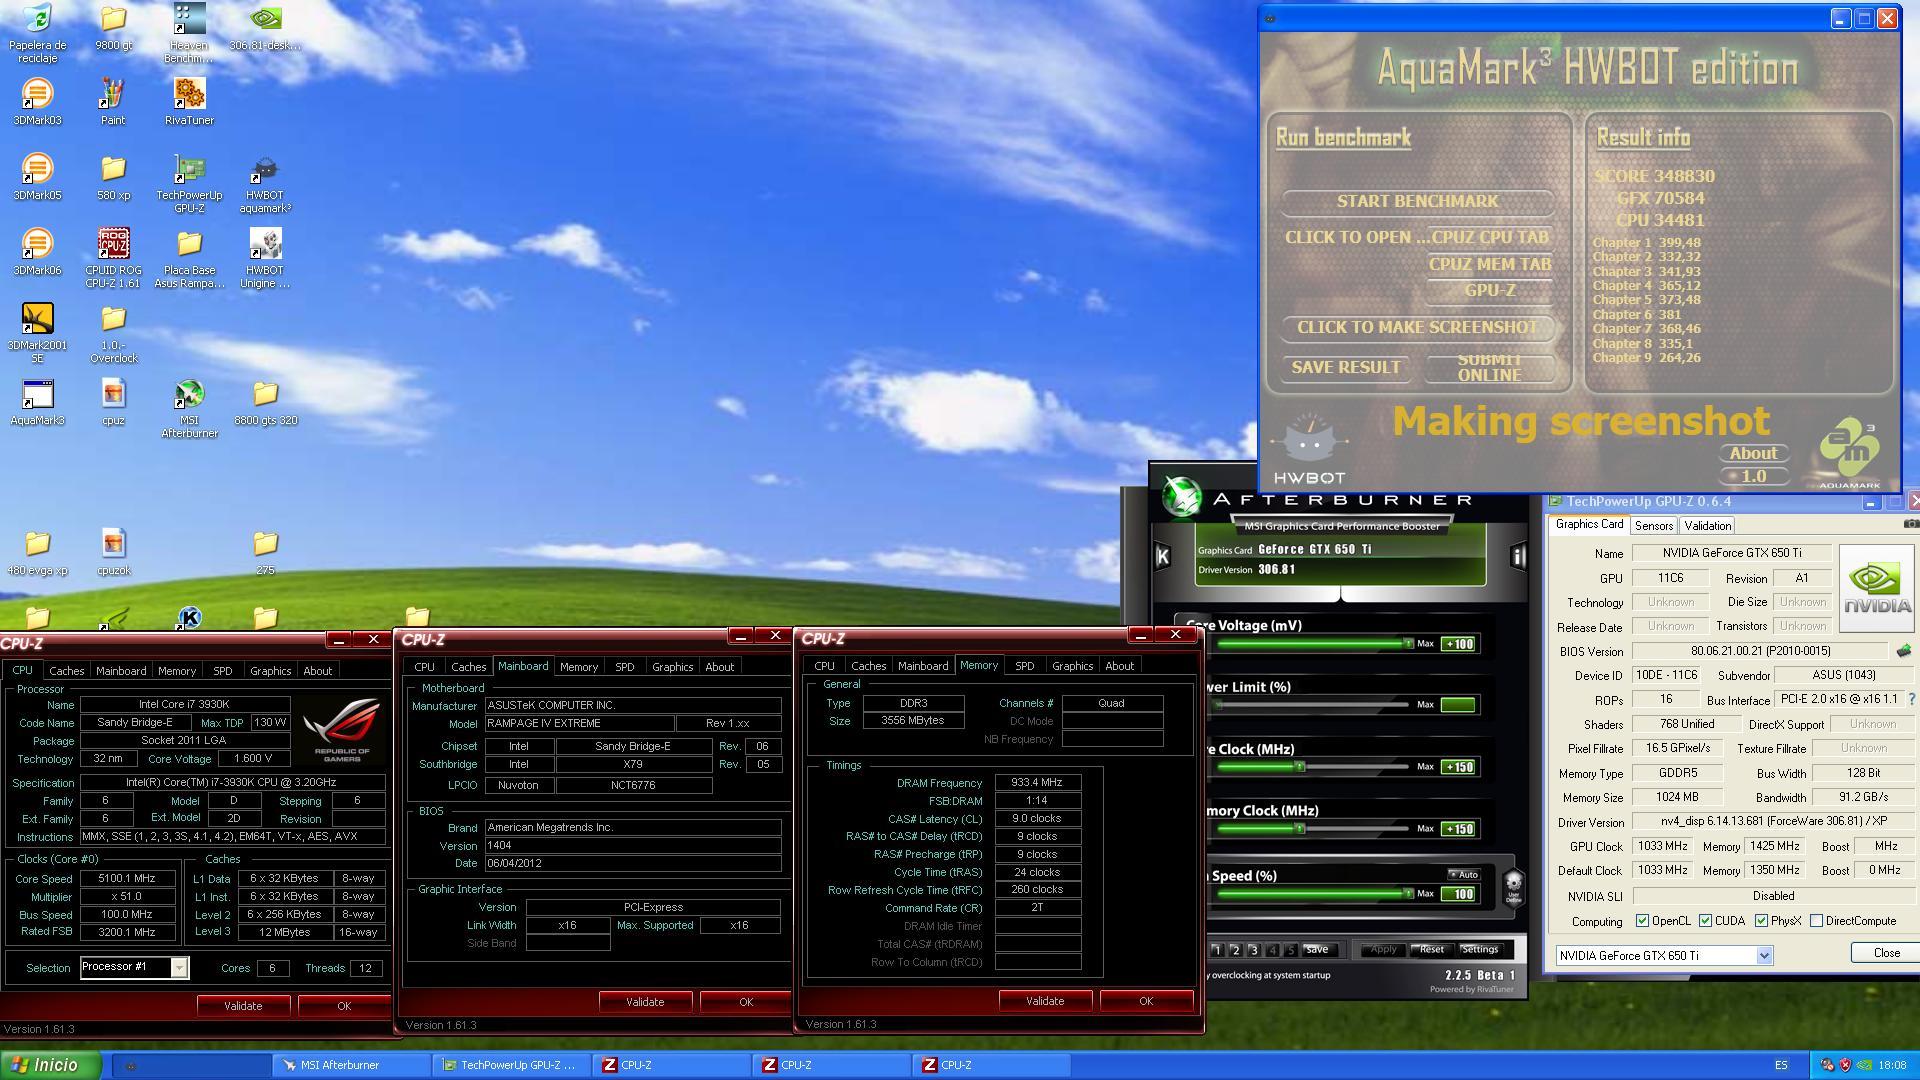
Task: Select Afterburner profile slot 3
Action: click(x=1254, y=950)
